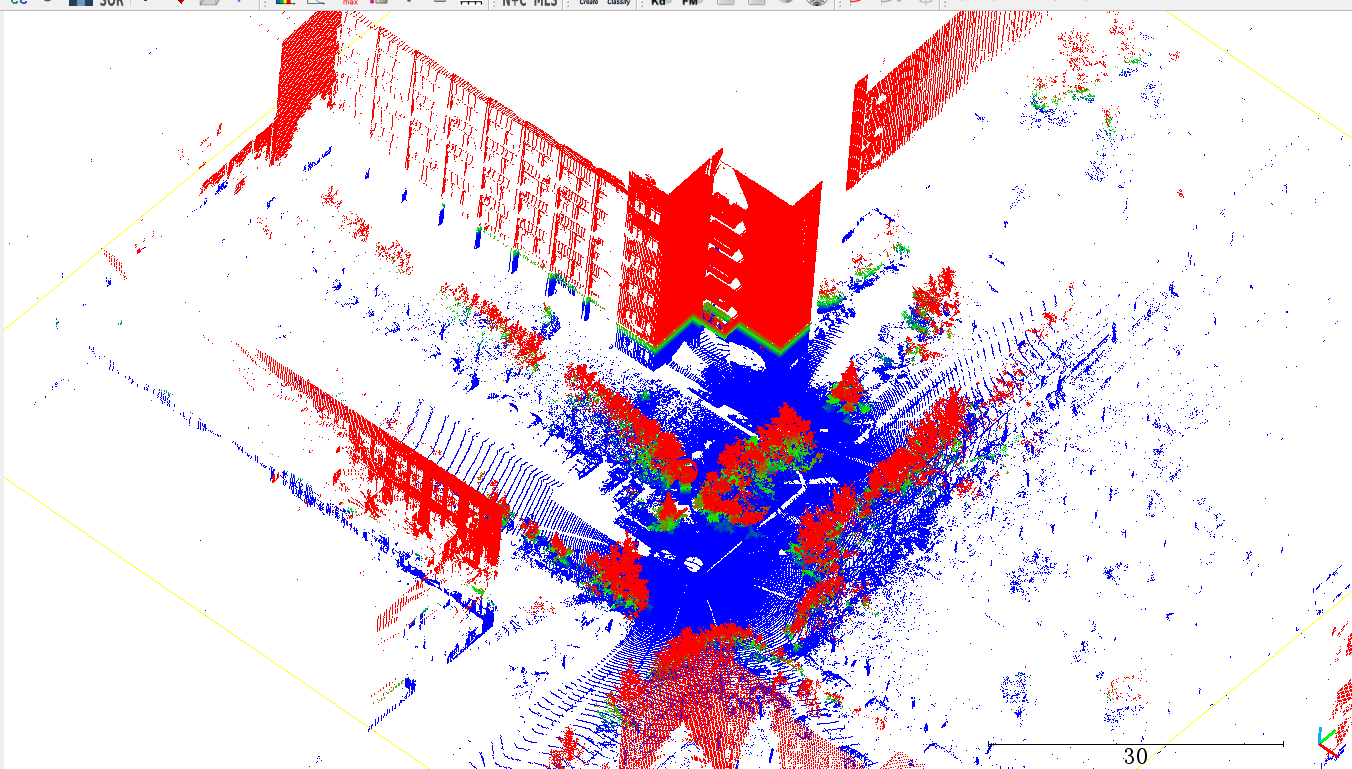The image size is (1352, 769).
Task: Click the XYZ axis orientation trihedron
Action: tap(1329, 742)
